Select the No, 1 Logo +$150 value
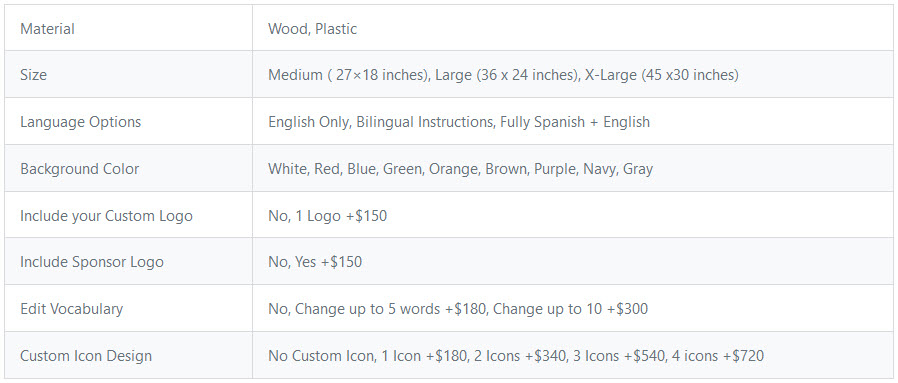Screen dimensions: 898x383 point(328,216)
